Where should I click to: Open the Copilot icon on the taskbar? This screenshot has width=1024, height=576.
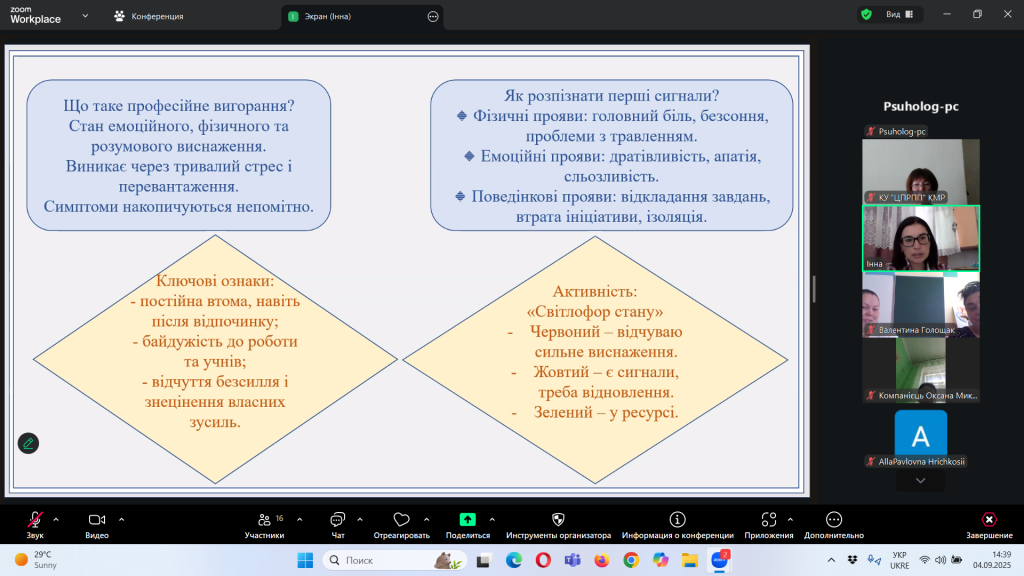(x=660, y=560)
